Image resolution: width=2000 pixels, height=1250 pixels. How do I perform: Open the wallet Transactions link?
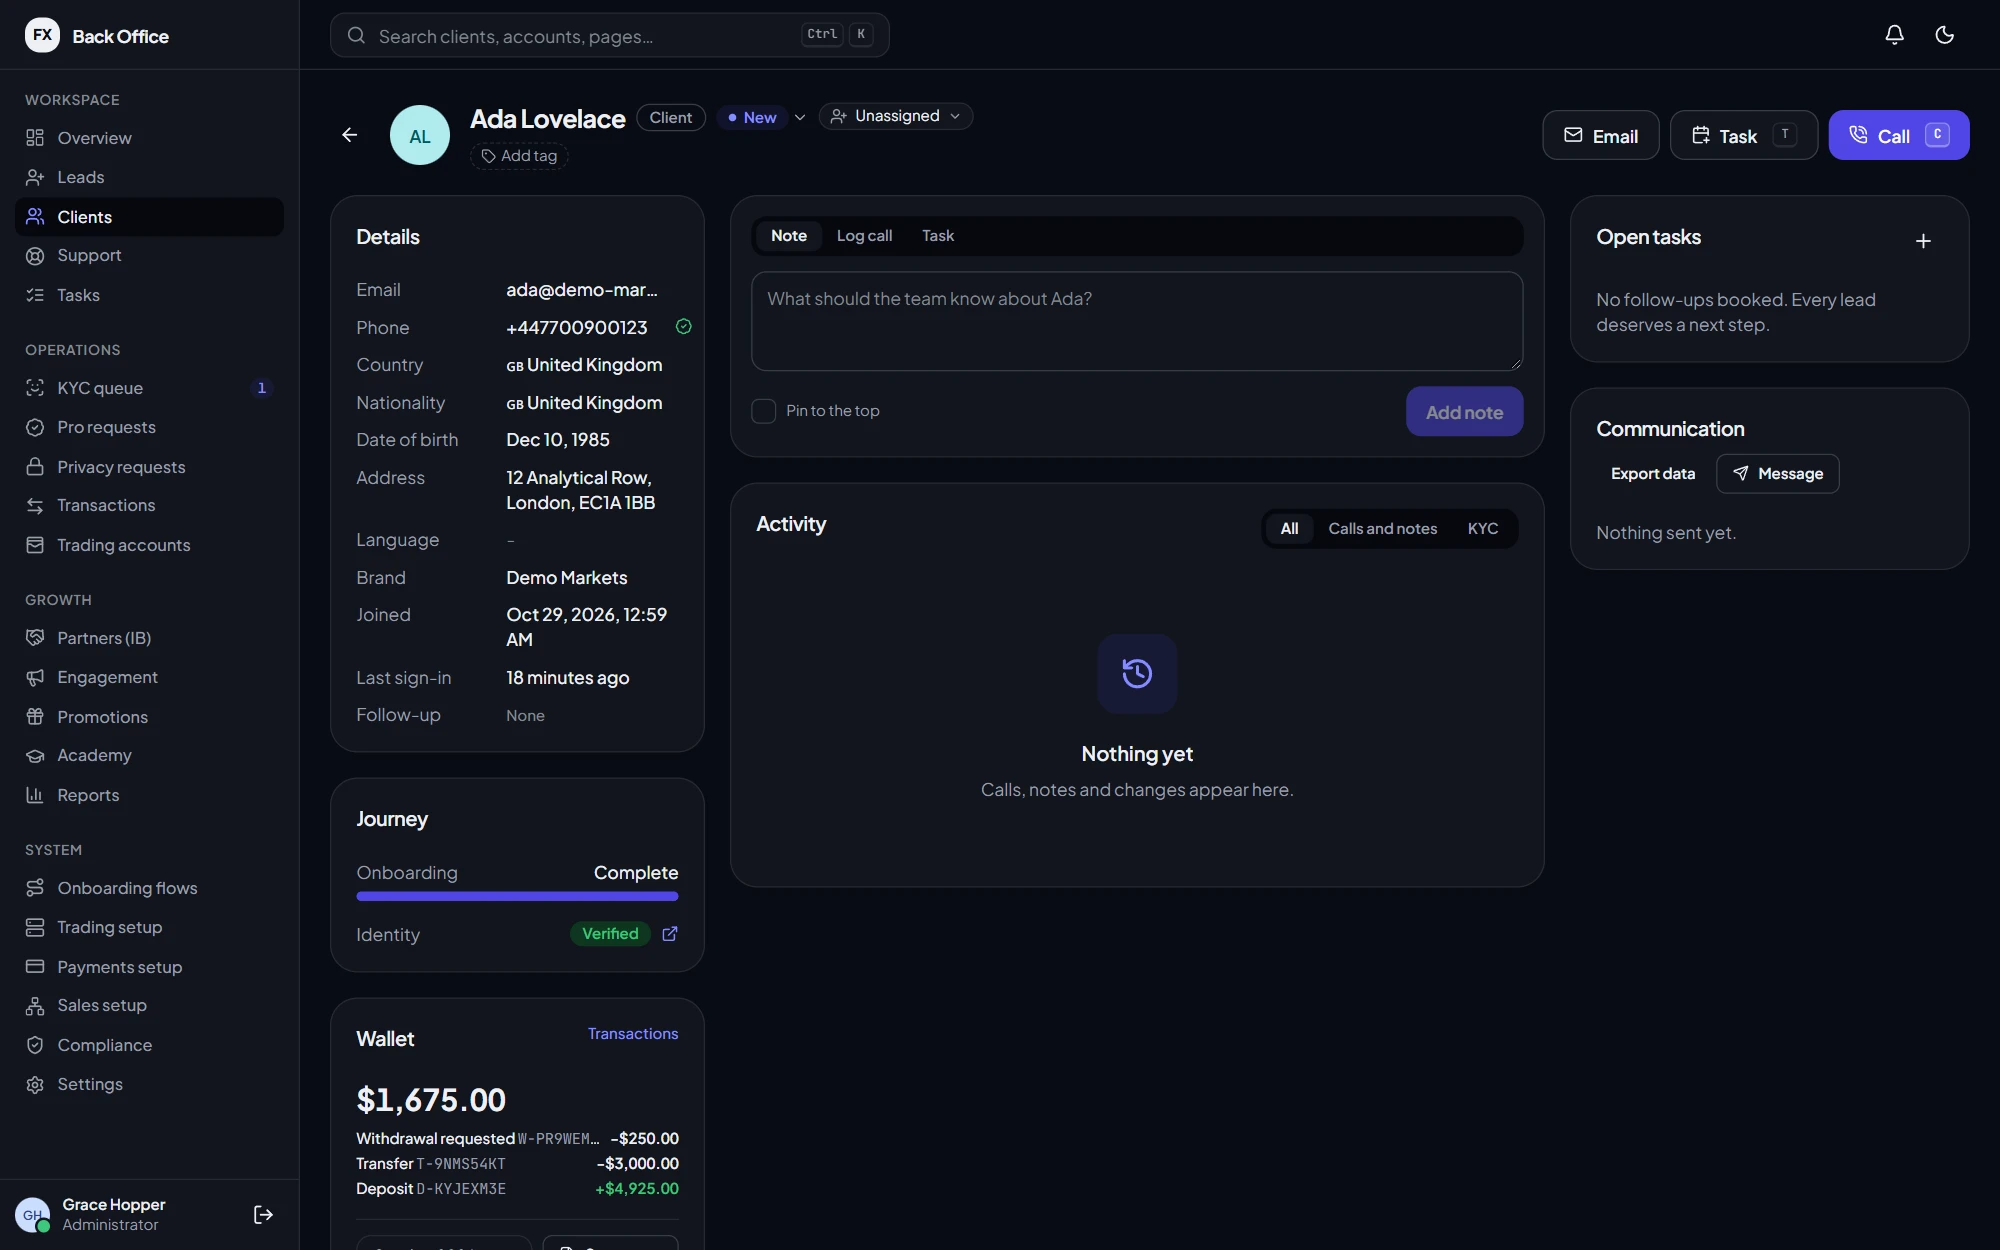point(632,1034)
